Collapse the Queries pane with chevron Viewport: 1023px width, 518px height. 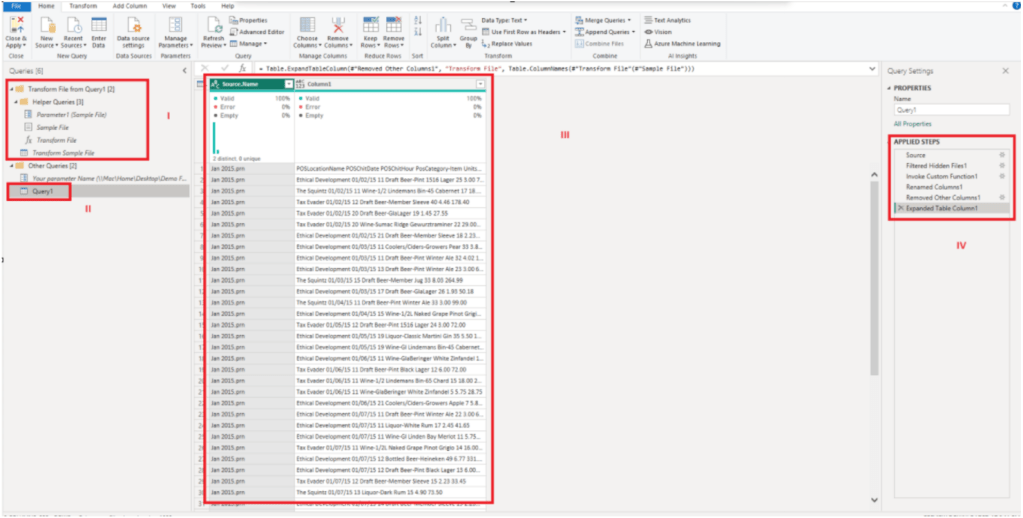pyautogui.click(x=183, y=71)
